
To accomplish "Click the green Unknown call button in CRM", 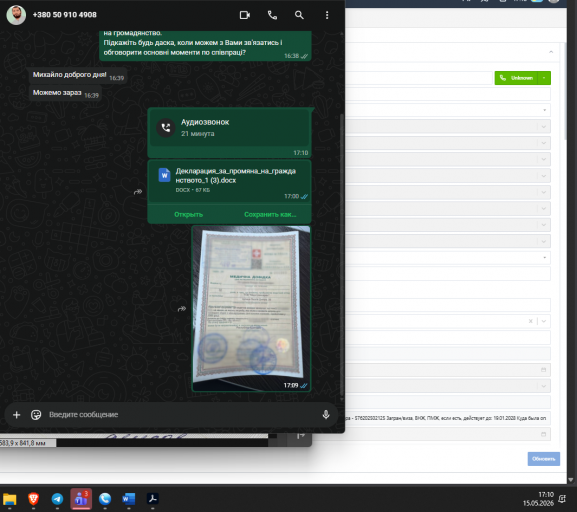I will click(517, 78).
